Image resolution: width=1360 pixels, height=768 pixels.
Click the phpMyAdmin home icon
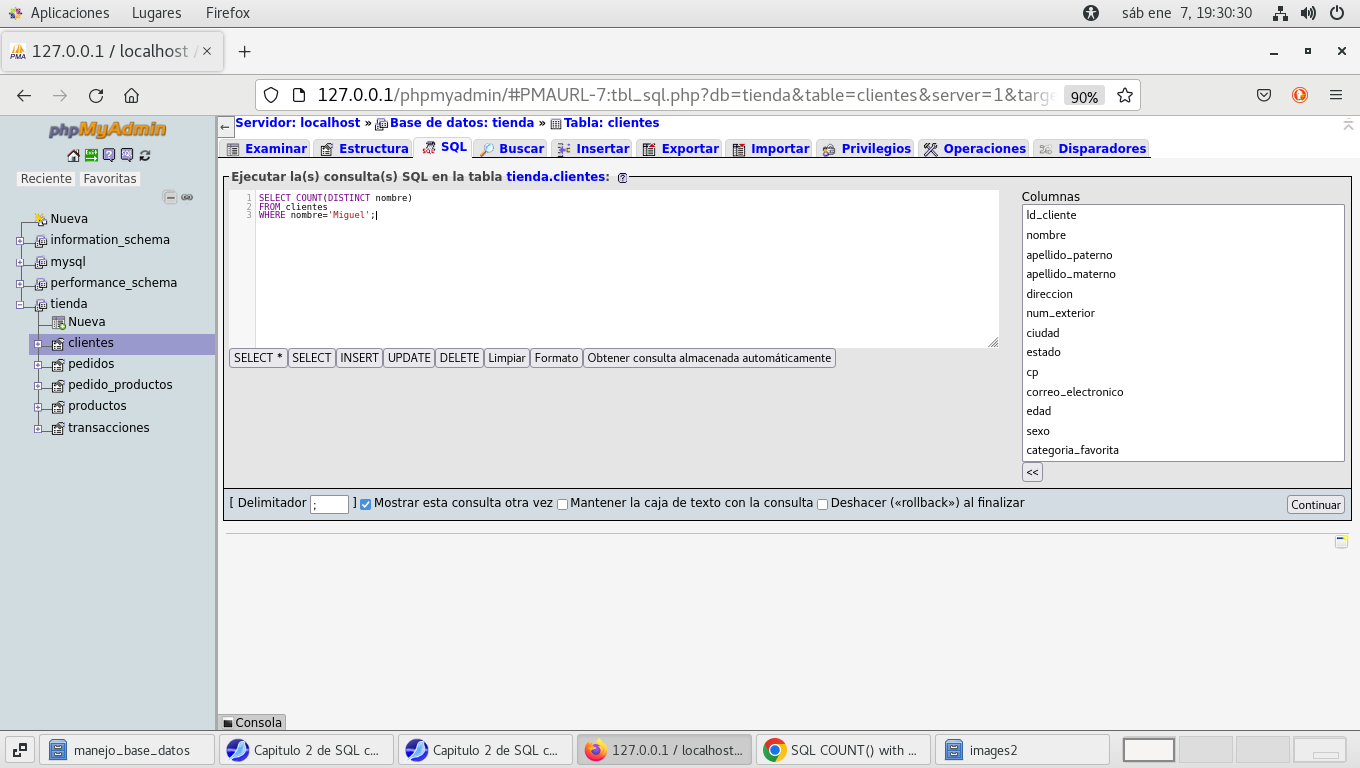(73, 155)
